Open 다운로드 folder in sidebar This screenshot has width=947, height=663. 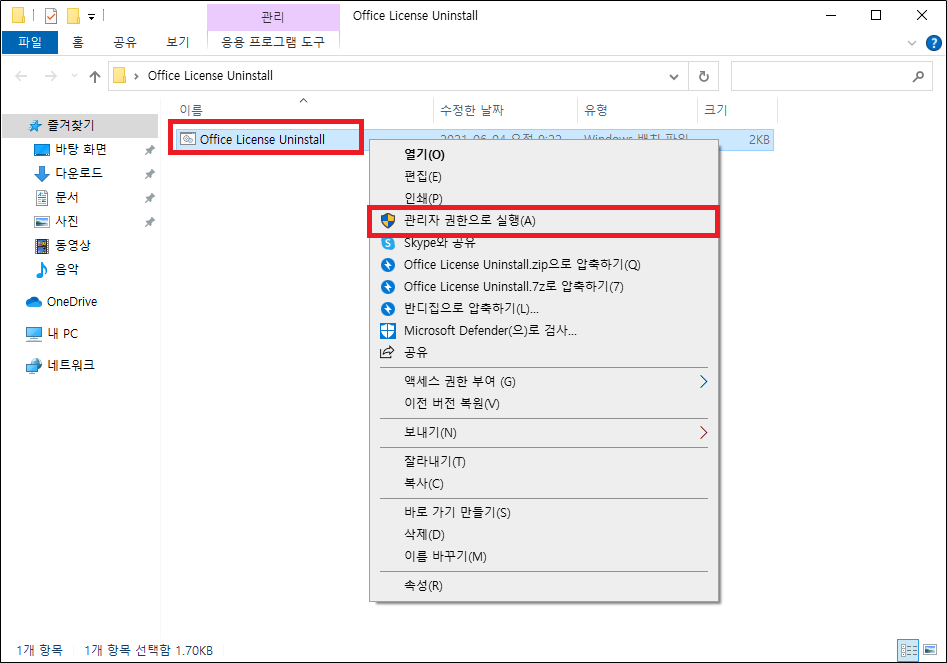click(x=79, y=173)
